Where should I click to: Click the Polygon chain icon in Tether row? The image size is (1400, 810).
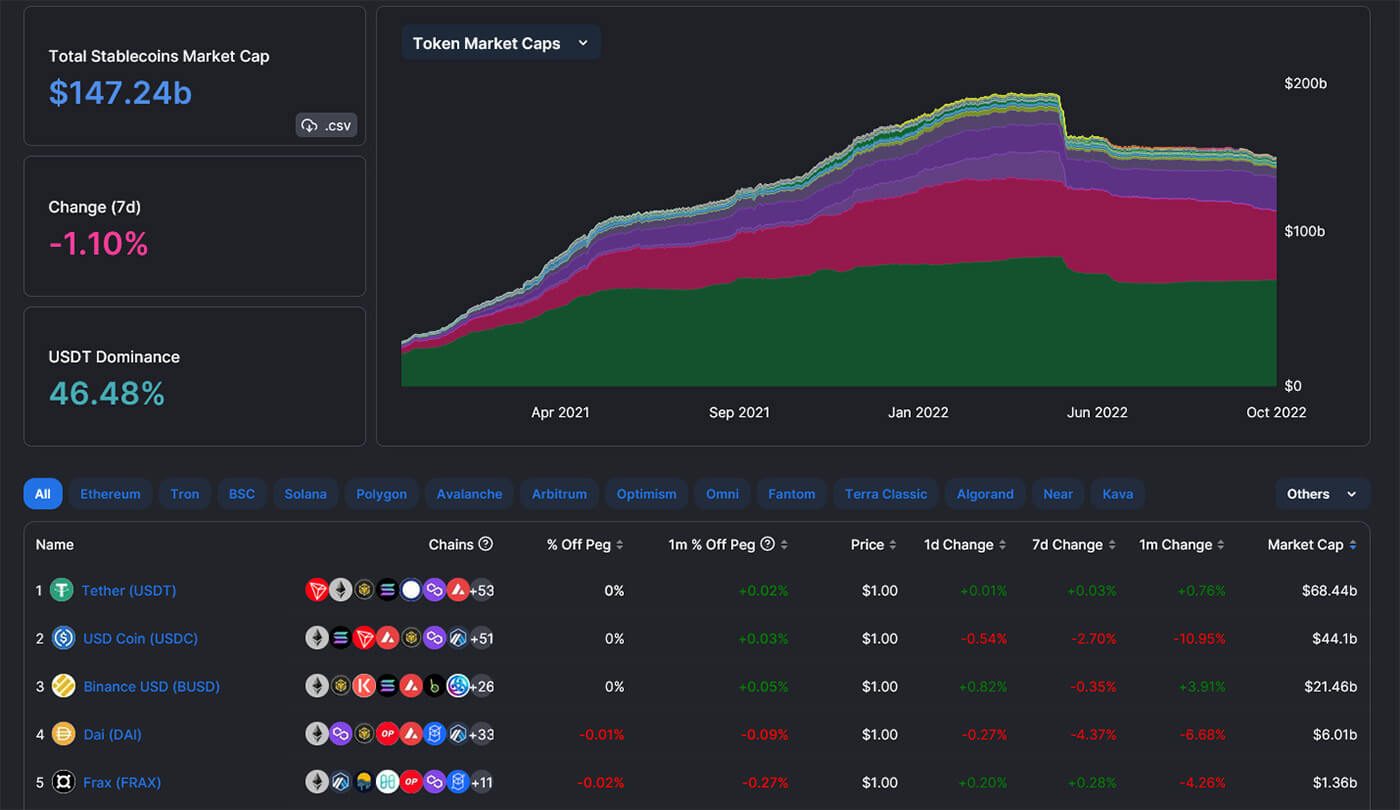click(434, 590)
